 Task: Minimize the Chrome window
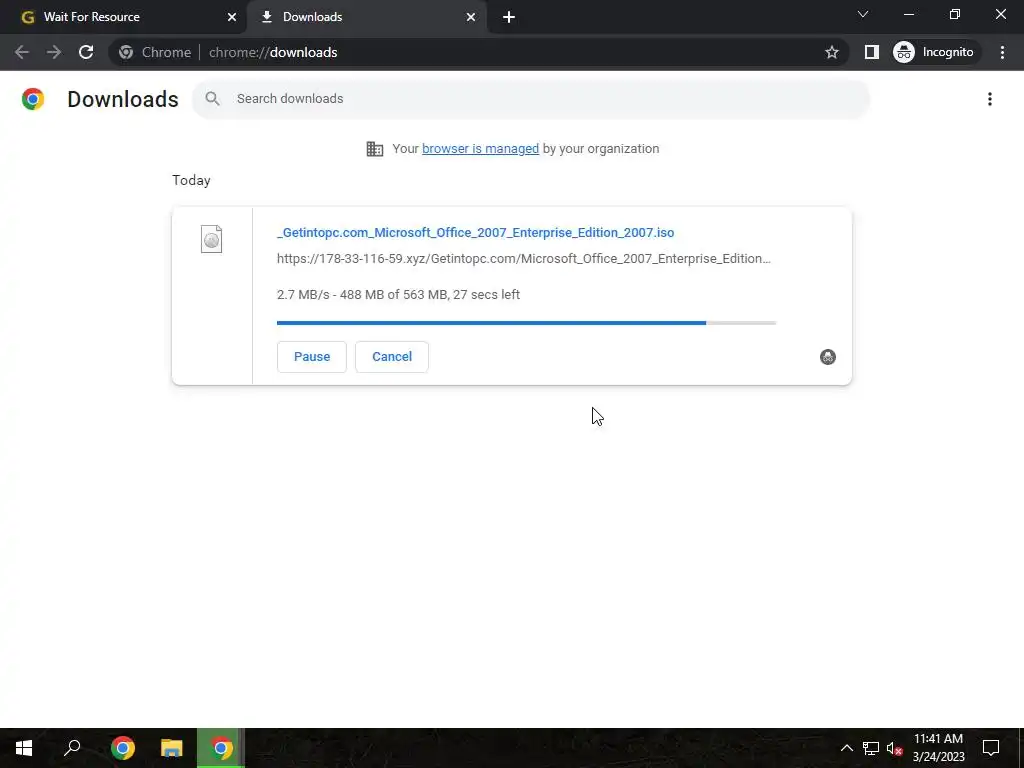[x=908, y=14]
